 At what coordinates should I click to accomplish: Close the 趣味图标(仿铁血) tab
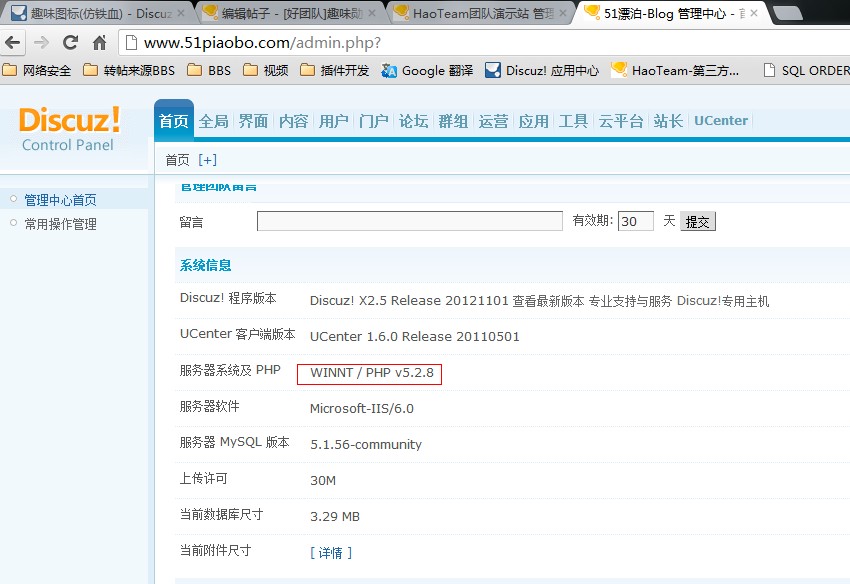(x=181, y=13)
